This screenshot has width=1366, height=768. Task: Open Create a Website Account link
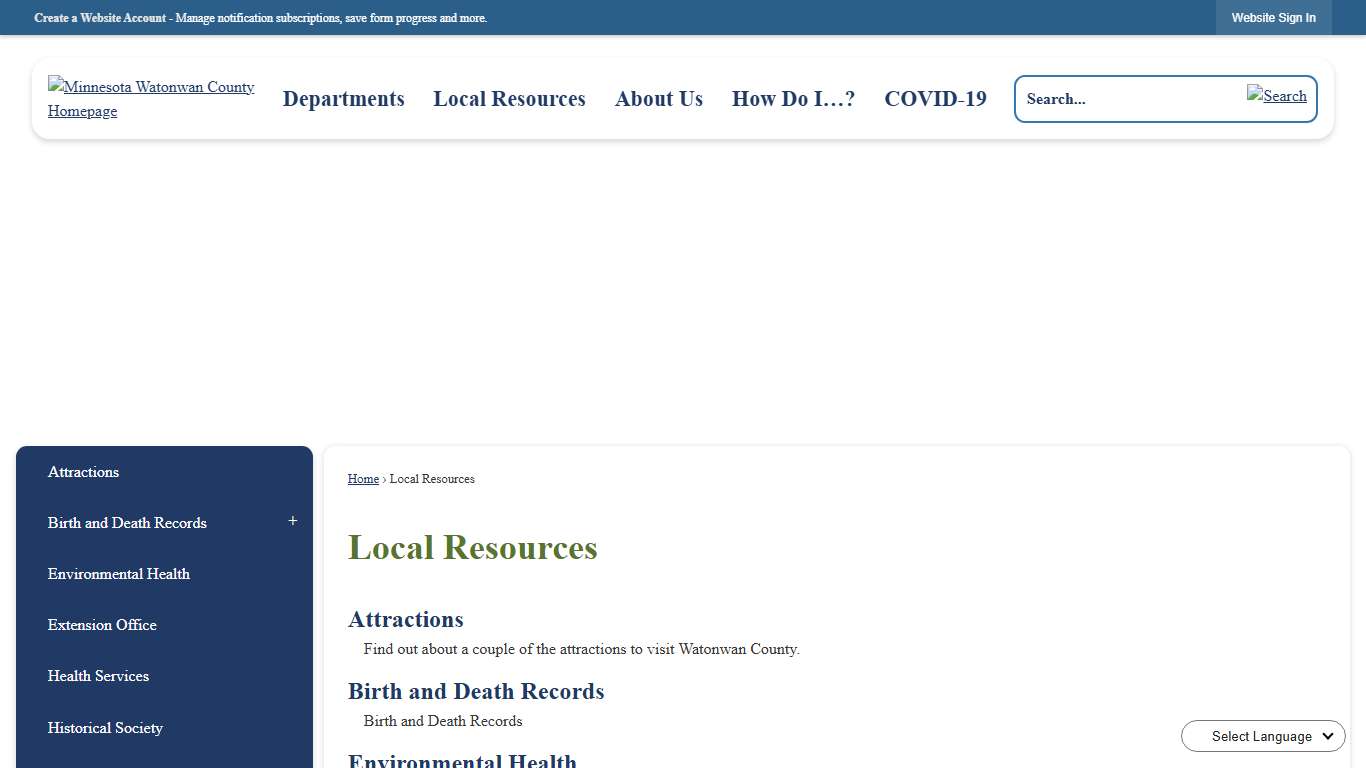(x=100, y=17)
